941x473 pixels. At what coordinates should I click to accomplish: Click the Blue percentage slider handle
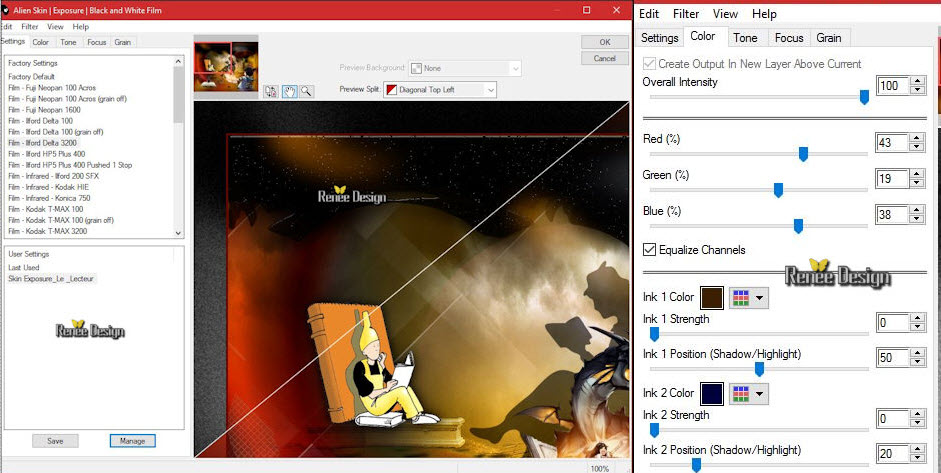pos(798,226)
